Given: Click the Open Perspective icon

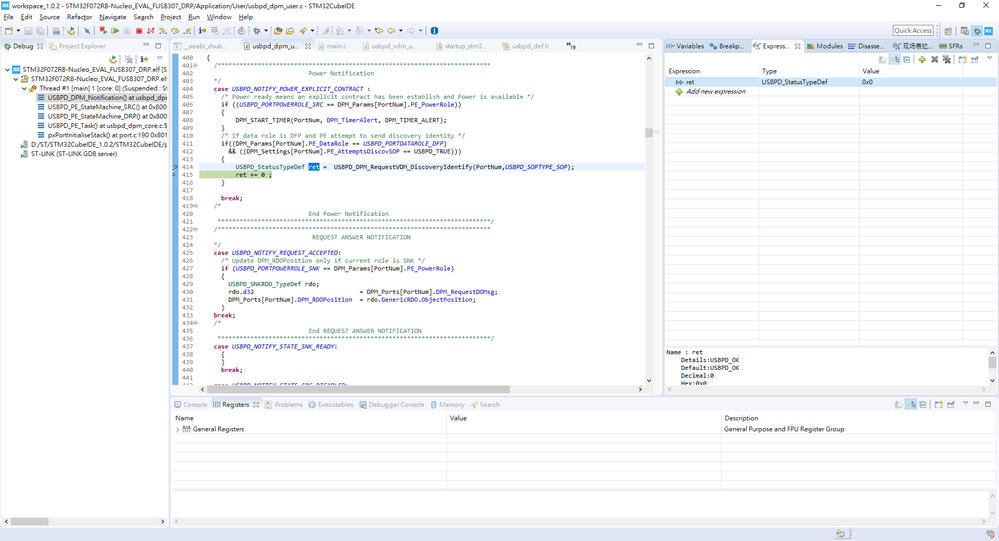Looking at the screenshot, I should (x=948, y=31).
